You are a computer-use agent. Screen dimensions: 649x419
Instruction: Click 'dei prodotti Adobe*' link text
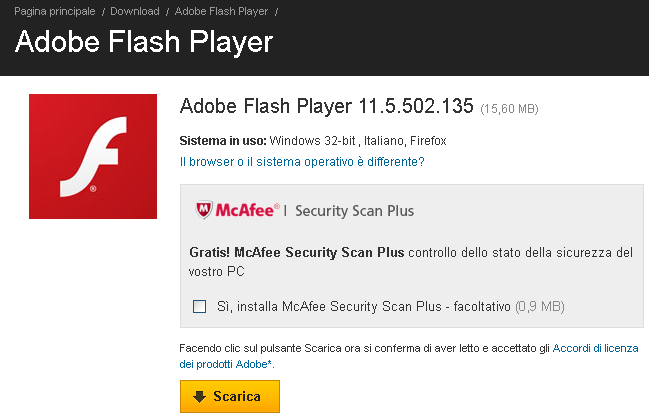point(226,364)
